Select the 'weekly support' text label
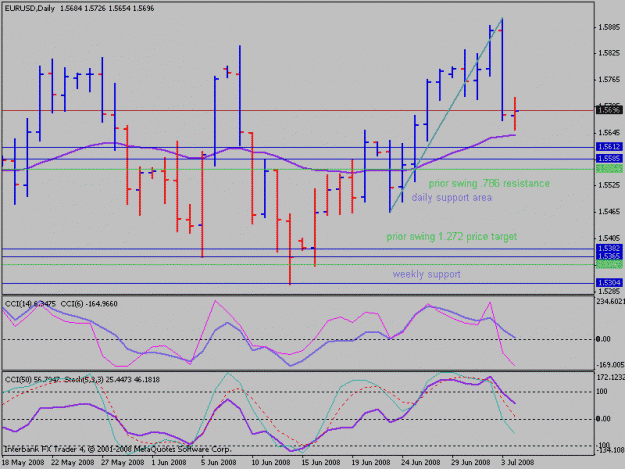Screen dimensions: 625x469 tap(426, 274)
